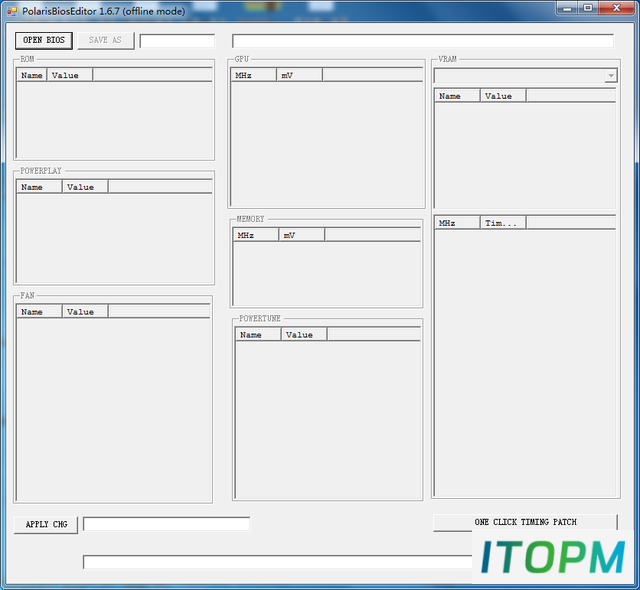Click the APPLY CHG button
Viewport: 640px width, 590px height.
(46, 525)
